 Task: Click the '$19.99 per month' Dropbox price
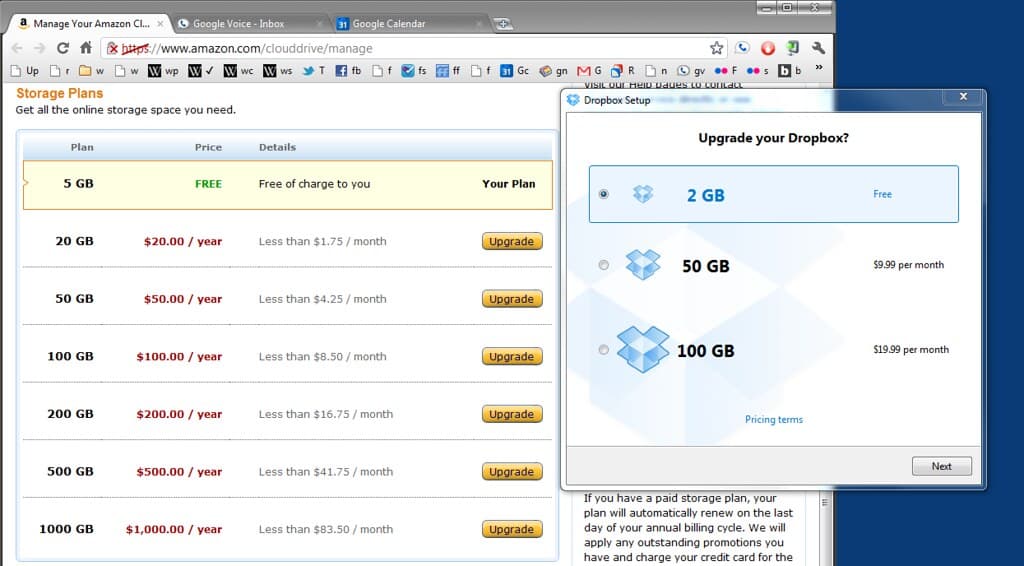click(911, 350)
